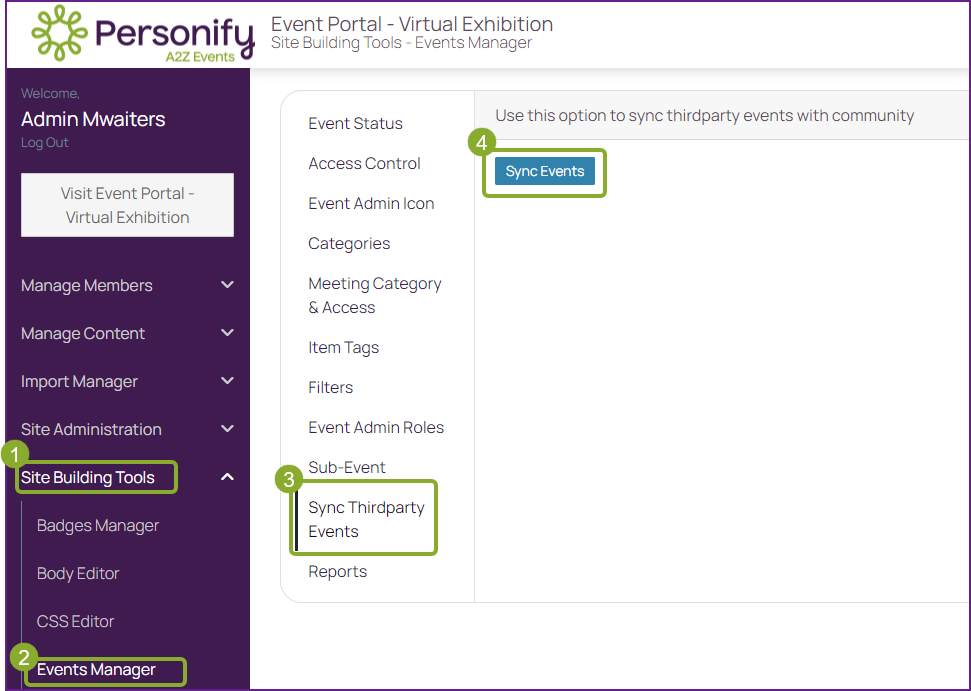Expand the Import Manager chevron

pos(227,381)
